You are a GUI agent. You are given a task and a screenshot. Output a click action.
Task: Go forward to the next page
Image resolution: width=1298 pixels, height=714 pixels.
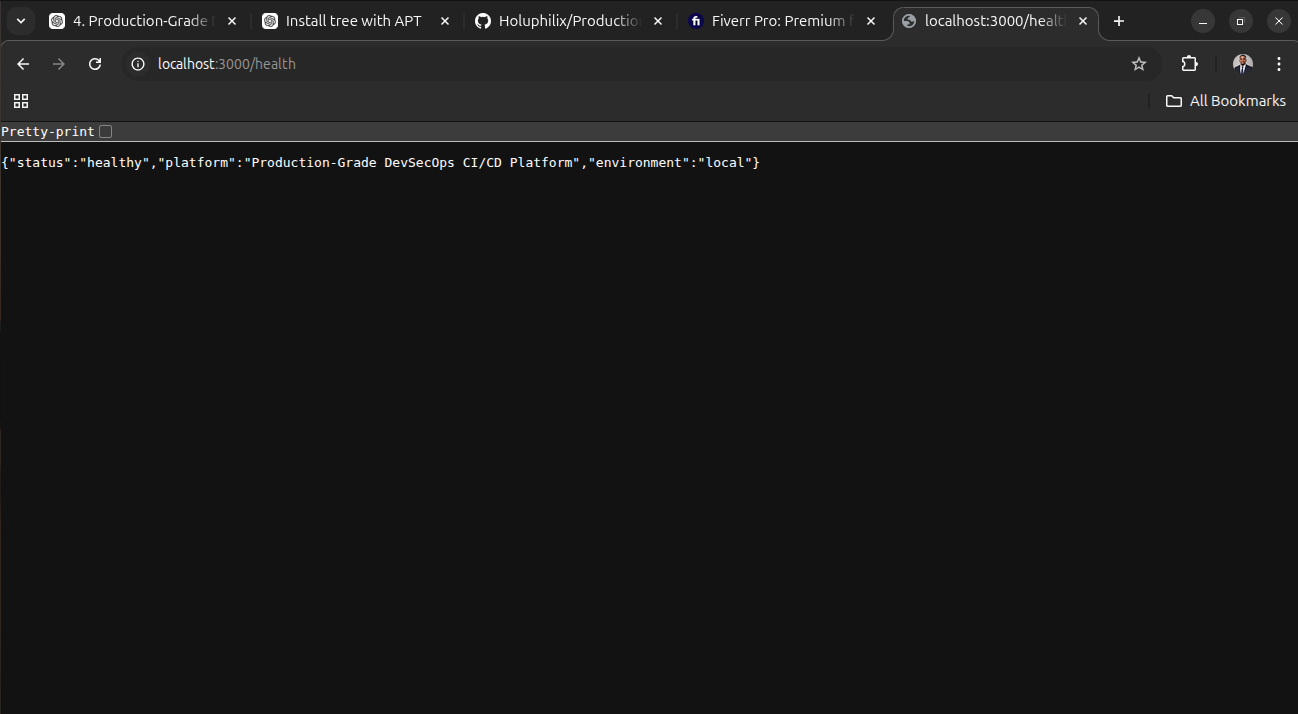pyautogui.click(x=59, y=64)
